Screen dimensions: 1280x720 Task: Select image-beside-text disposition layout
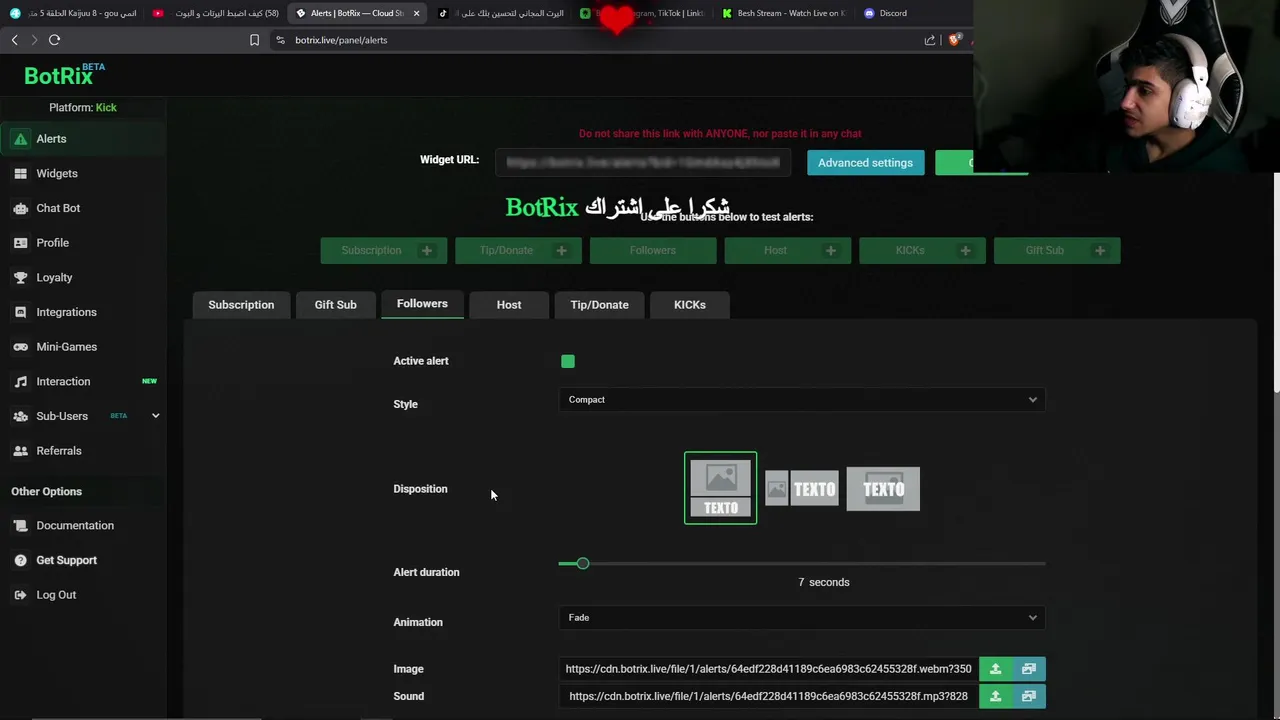tap(802, 489)
